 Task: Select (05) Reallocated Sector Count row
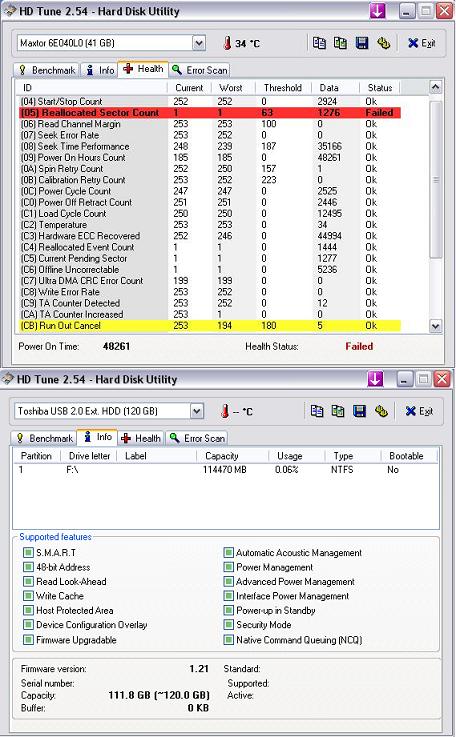coord(210,112)
